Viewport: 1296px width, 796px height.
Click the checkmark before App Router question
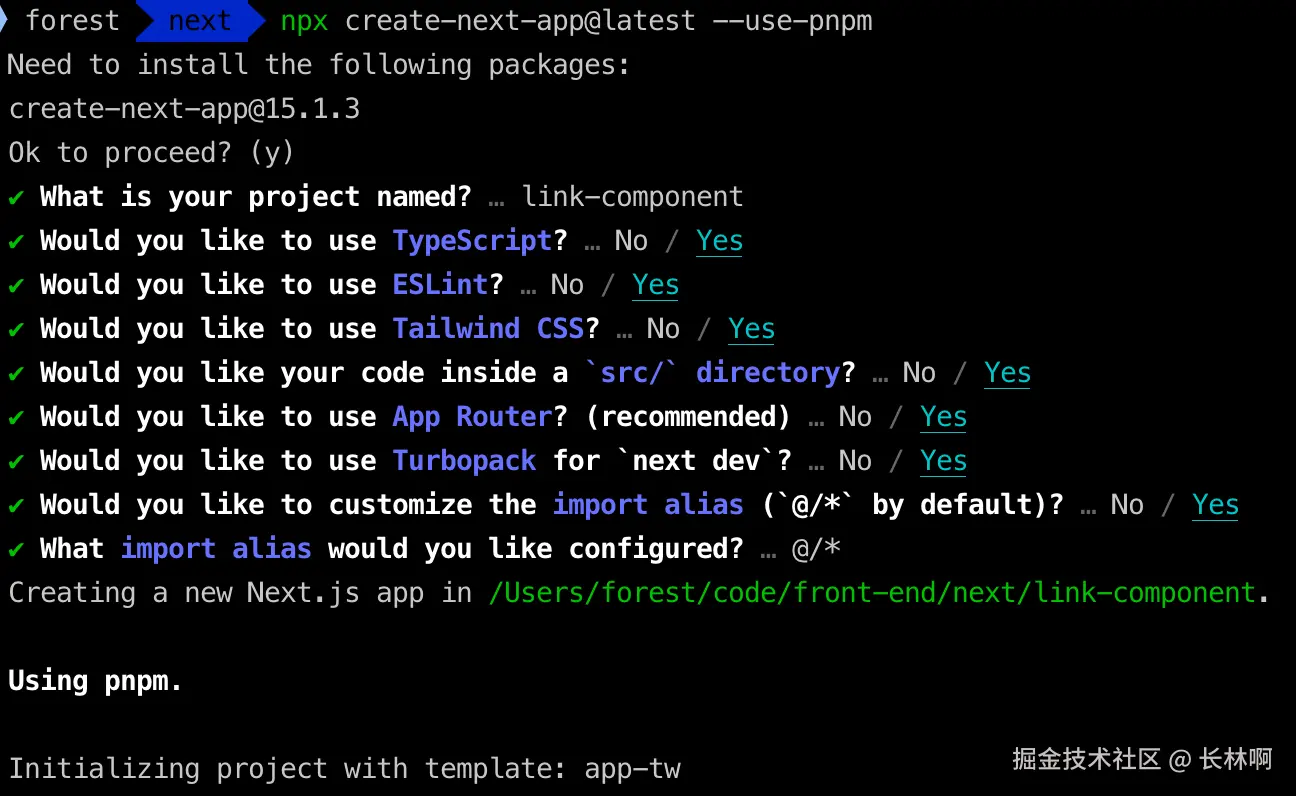pos(16,418)
